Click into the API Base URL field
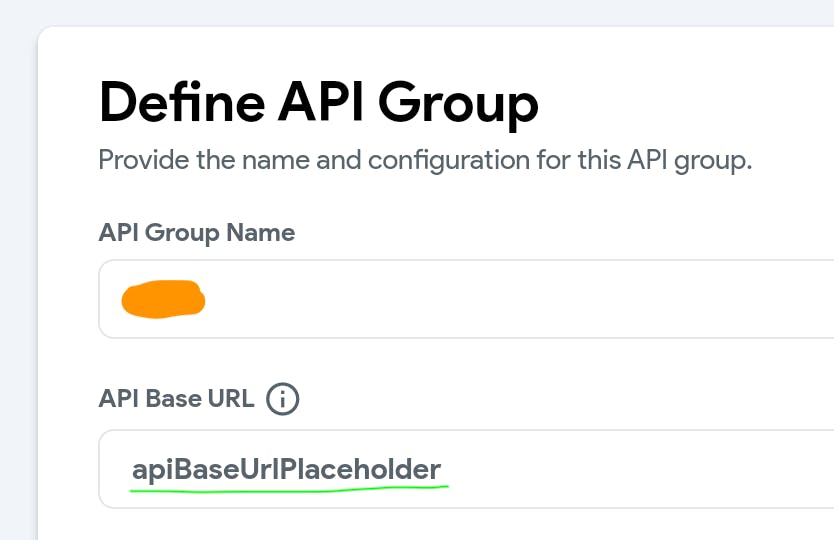 (600, 469)
